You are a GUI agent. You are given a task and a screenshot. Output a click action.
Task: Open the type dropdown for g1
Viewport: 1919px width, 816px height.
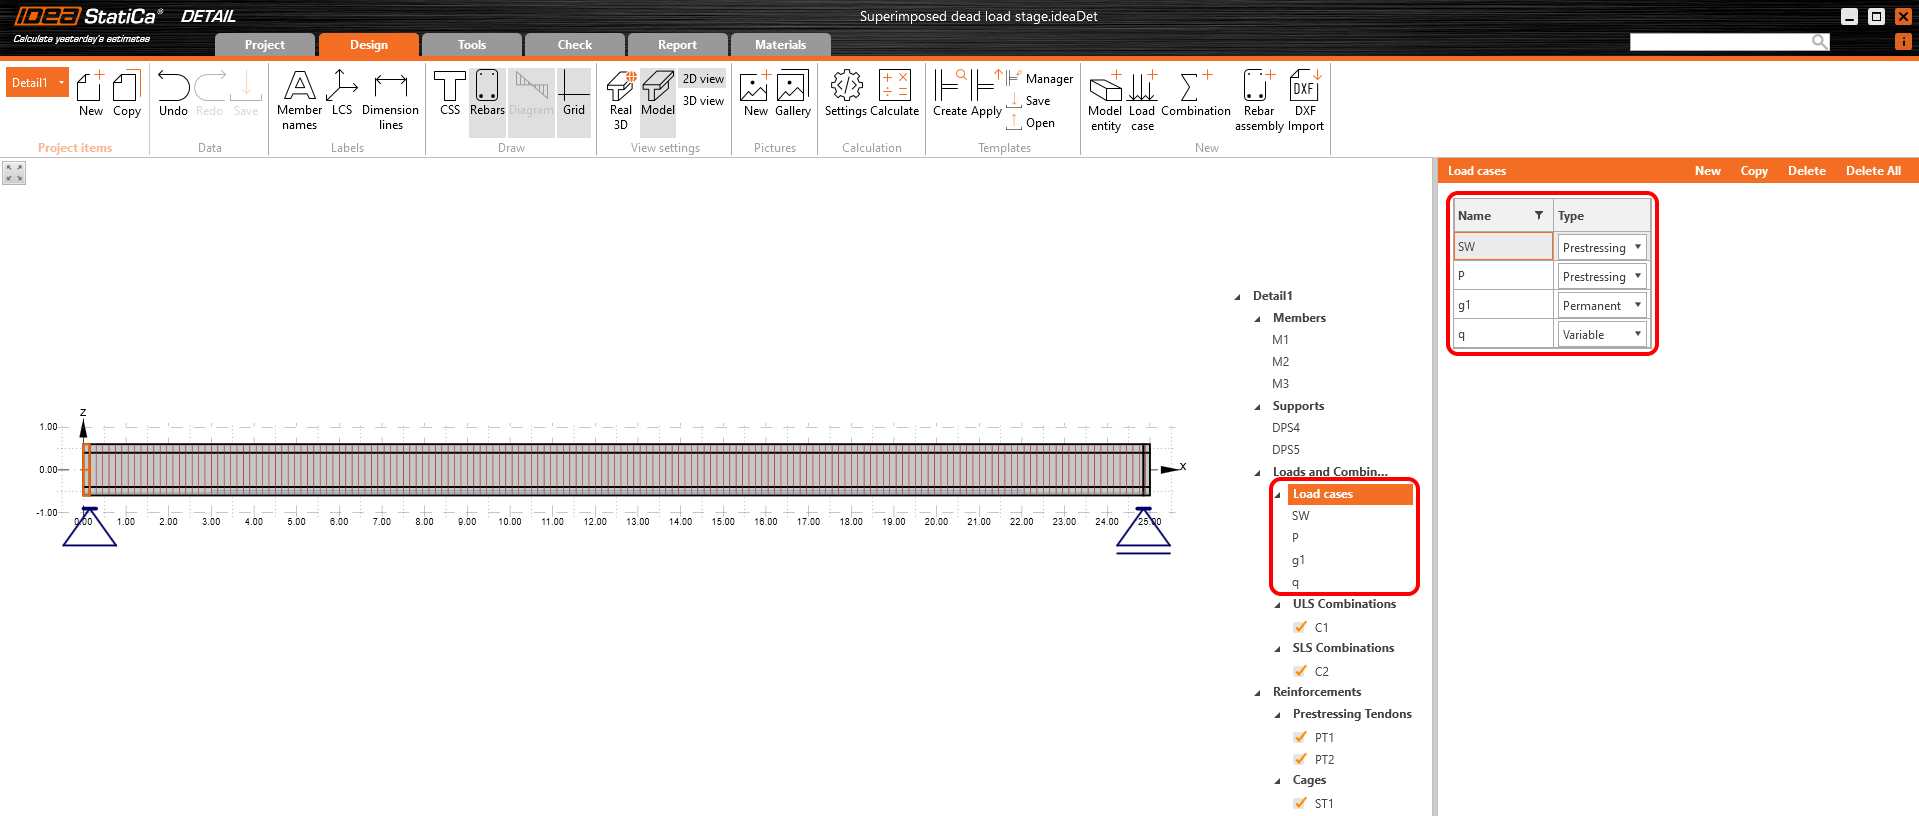pos(1637,305)
